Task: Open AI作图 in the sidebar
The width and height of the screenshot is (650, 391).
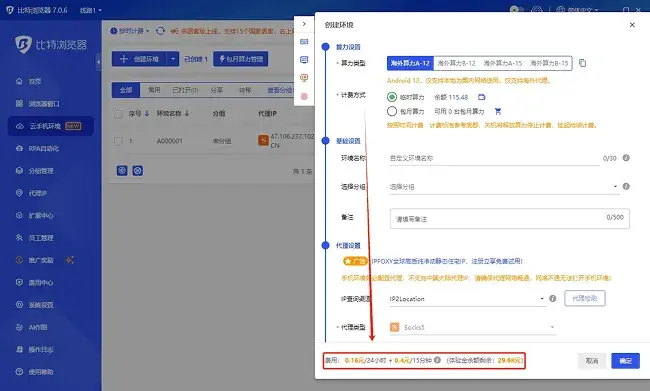Action: coord(32,327)
